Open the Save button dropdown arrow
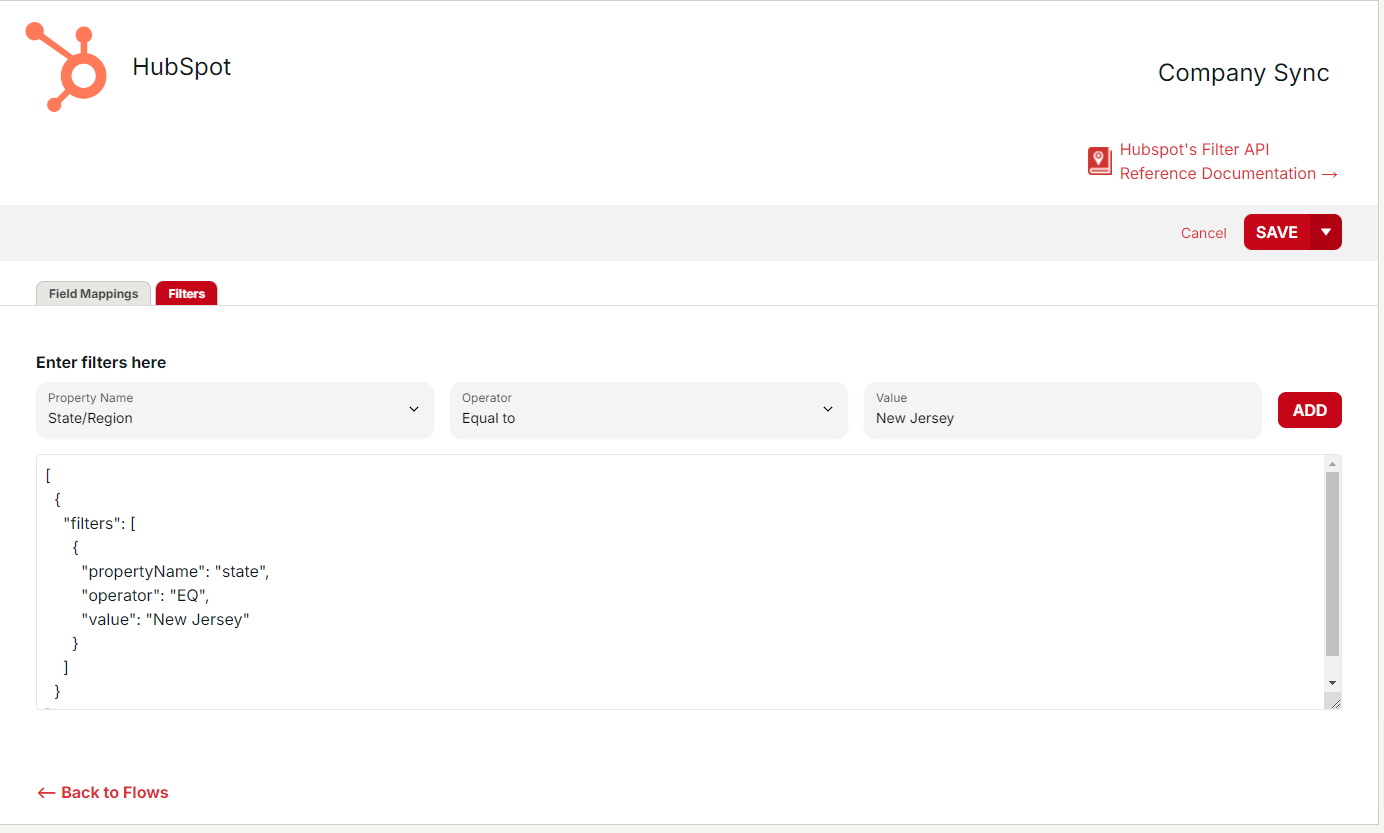Screen dimensions: 1384x833 [1326, 232]
